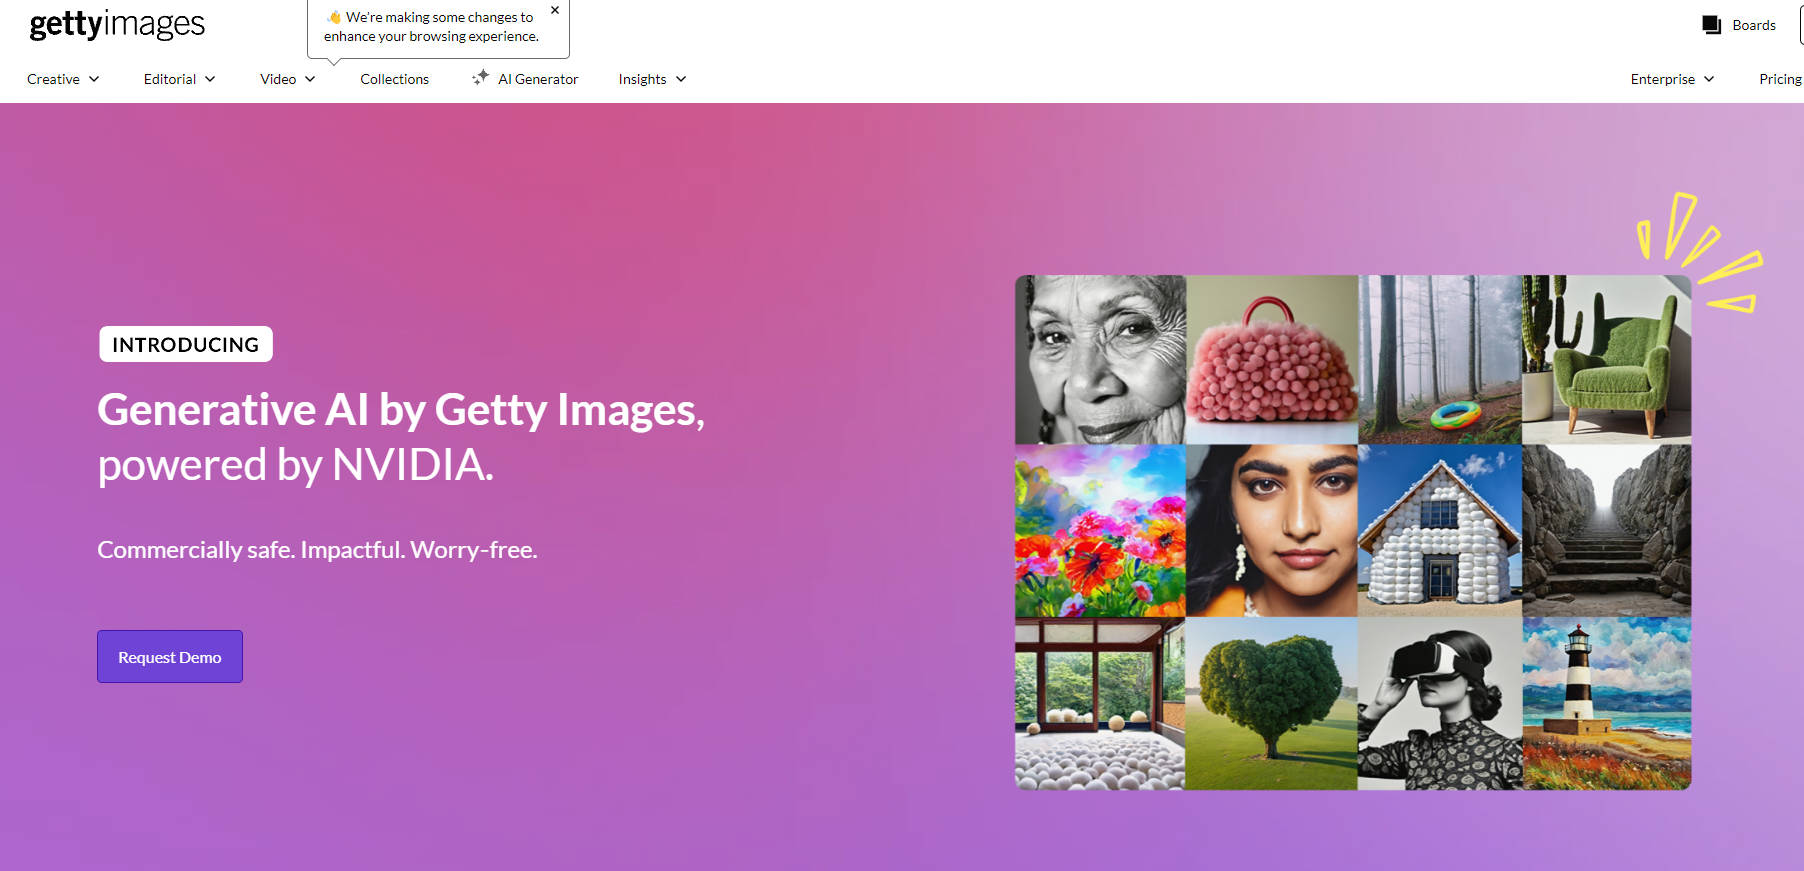The image size is (1804, 871).
Task: Click the notification message text
Action: (431, 27)
